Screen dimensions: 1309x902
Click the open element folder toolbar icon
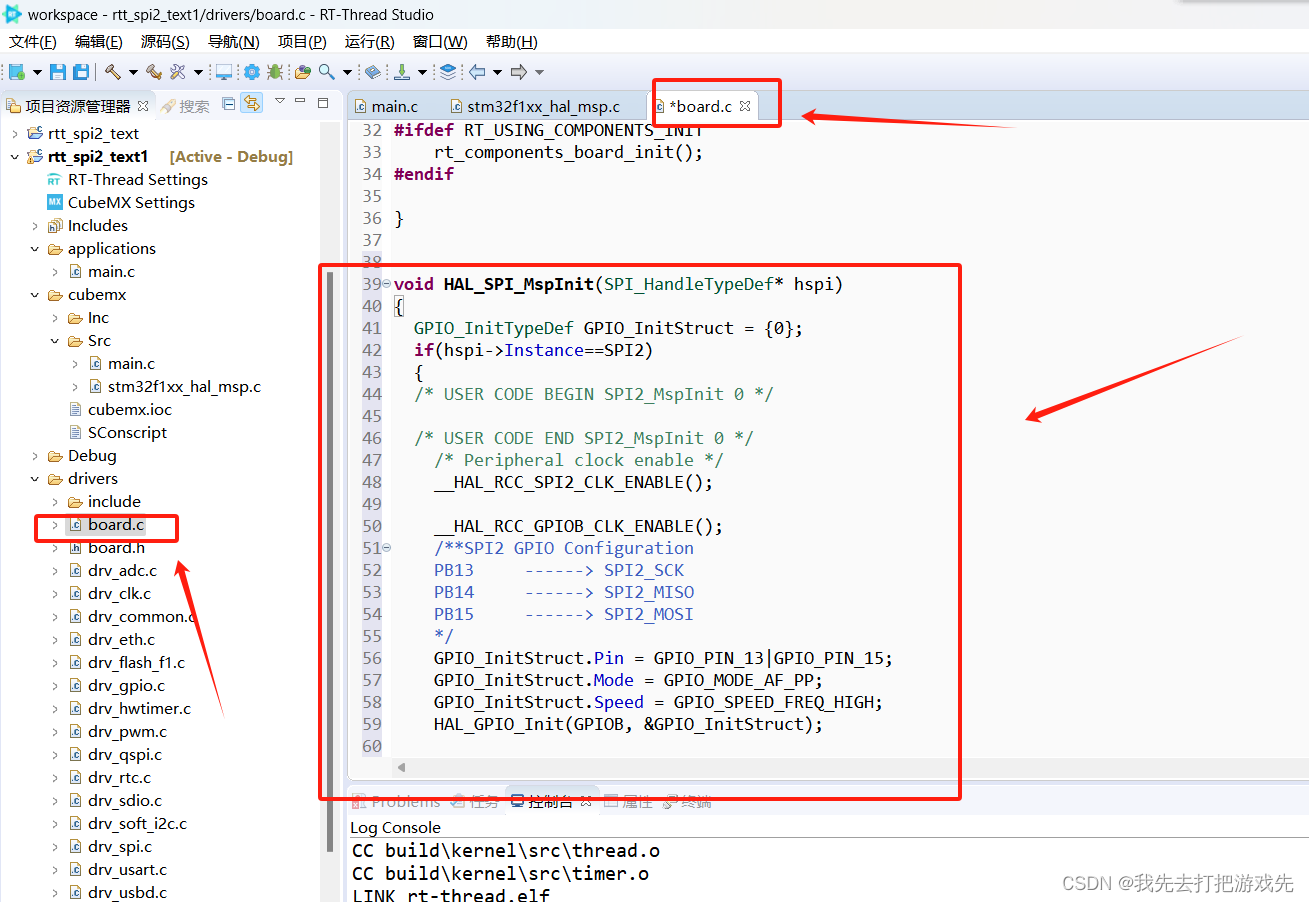[302, 72]
